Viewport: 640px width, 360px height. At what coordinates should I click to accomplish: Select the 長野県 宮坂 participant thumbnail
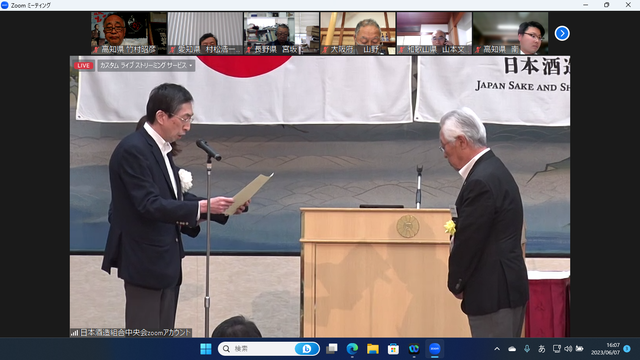click(x=281, y=33)
